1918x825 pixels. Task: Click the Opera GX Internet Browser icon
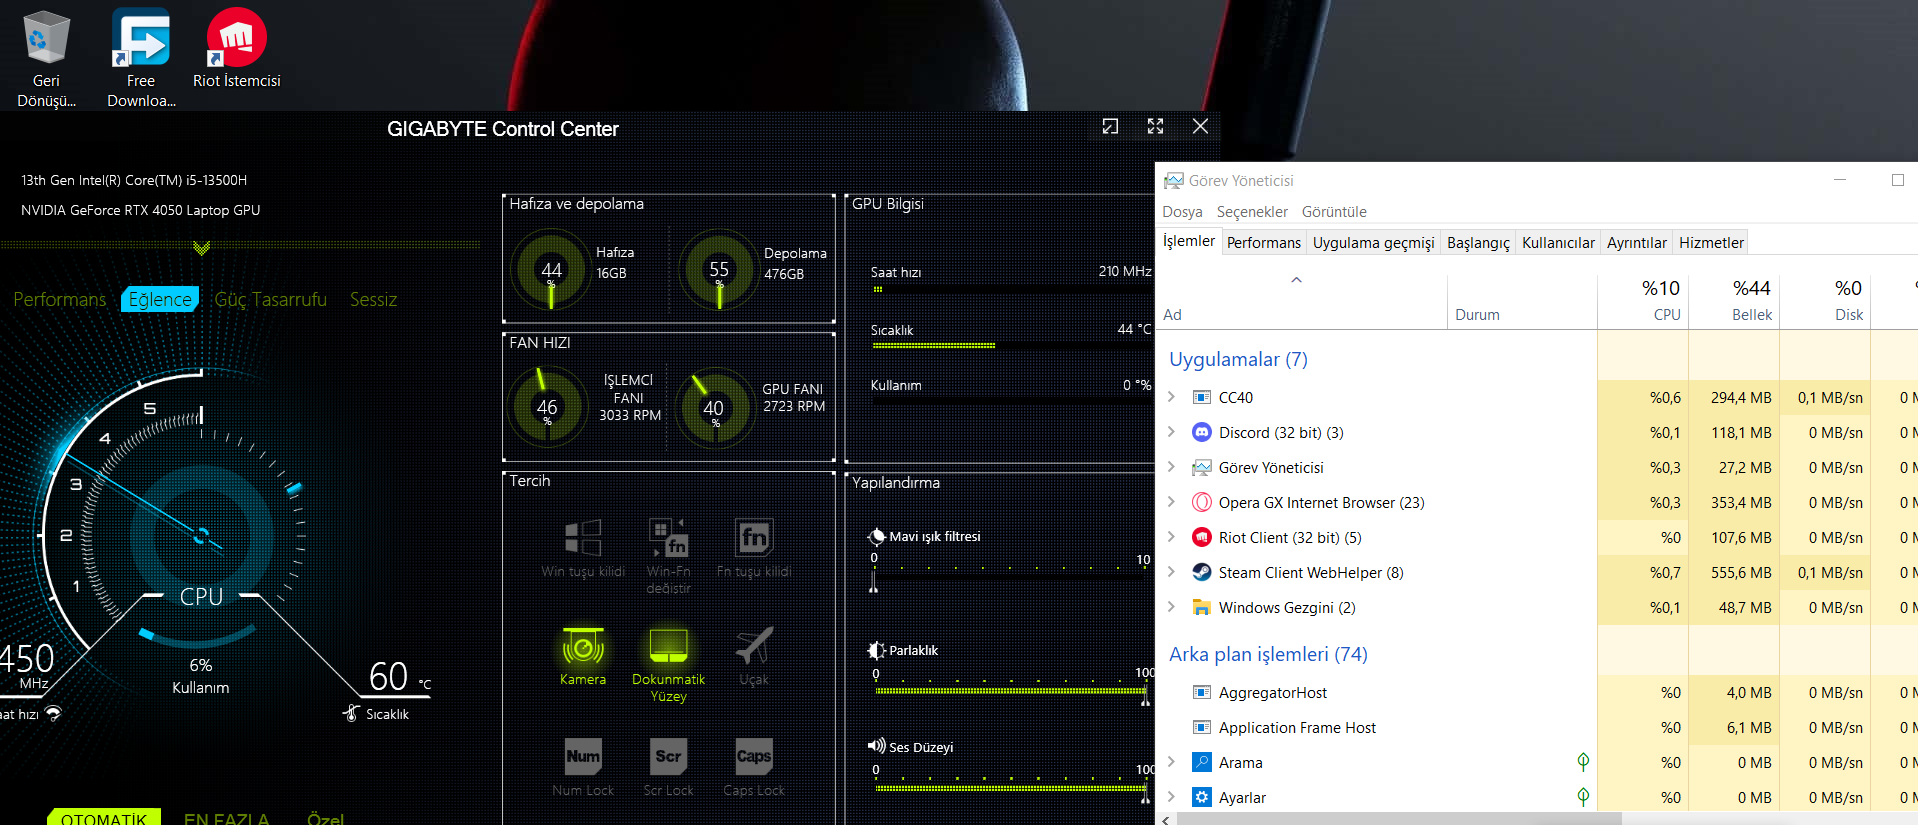click(1201, 502)
